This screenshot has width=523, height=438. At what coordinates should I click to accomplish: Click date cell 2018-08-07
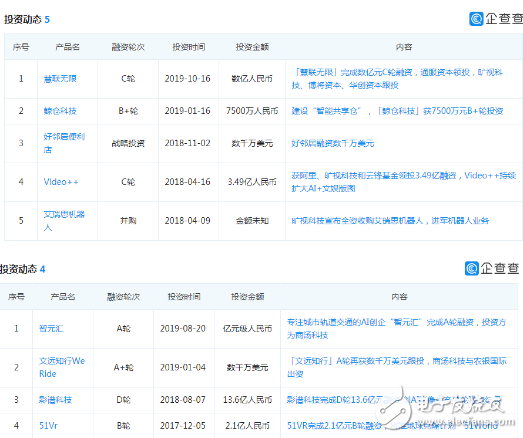pyautogui.click(x=183, y=400)
